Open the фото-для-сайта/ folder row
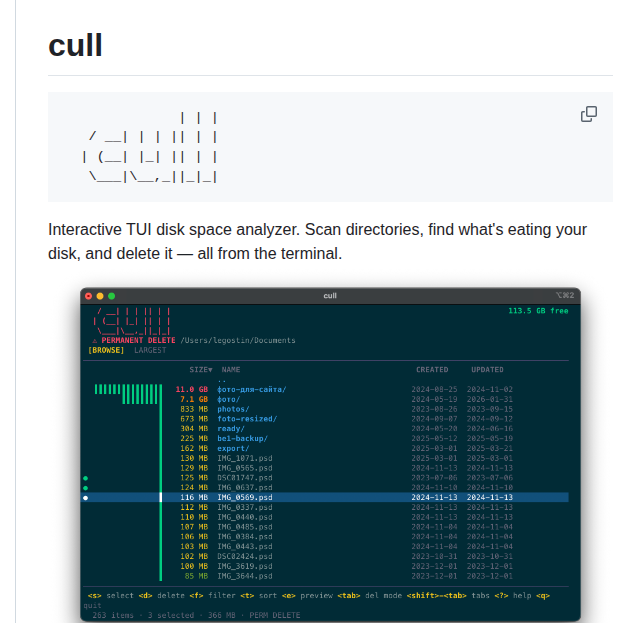 click(252, 389)
